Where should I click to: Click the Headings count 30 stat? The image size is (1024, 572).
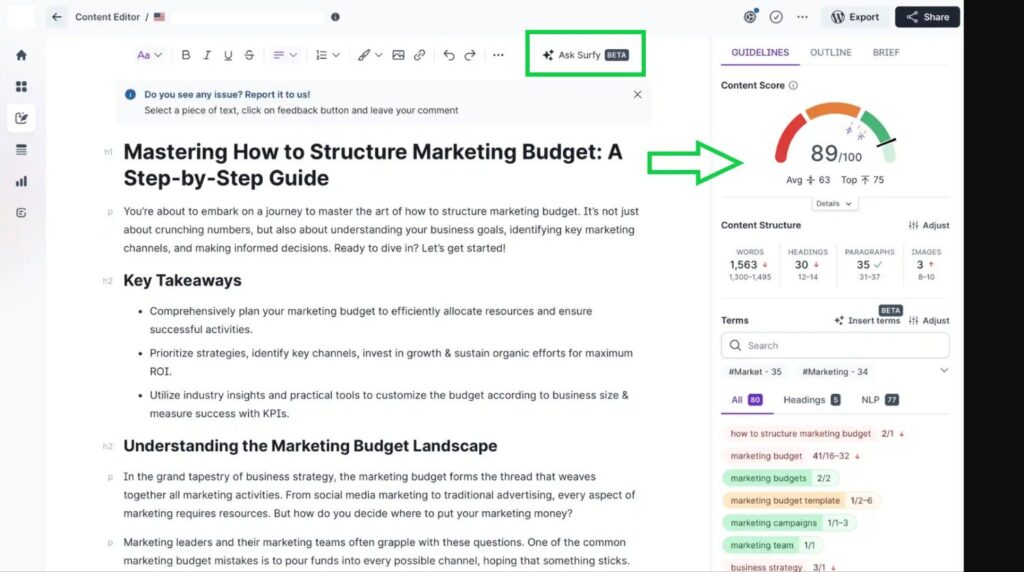click(x=807, y=264)
